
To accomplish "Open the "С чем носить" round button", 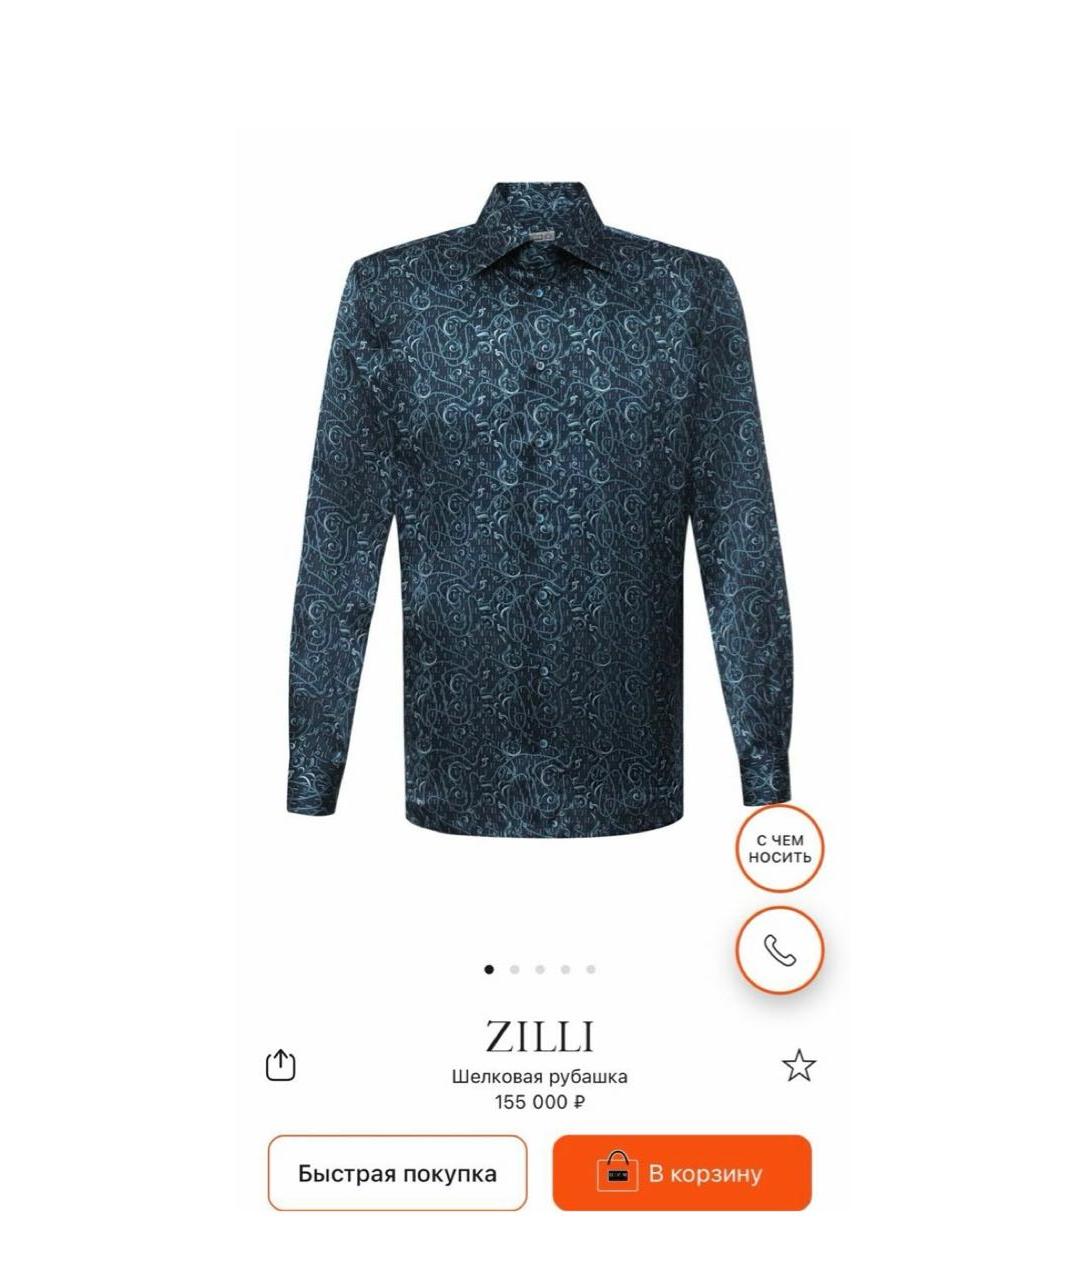I will [x=780, y=849].
